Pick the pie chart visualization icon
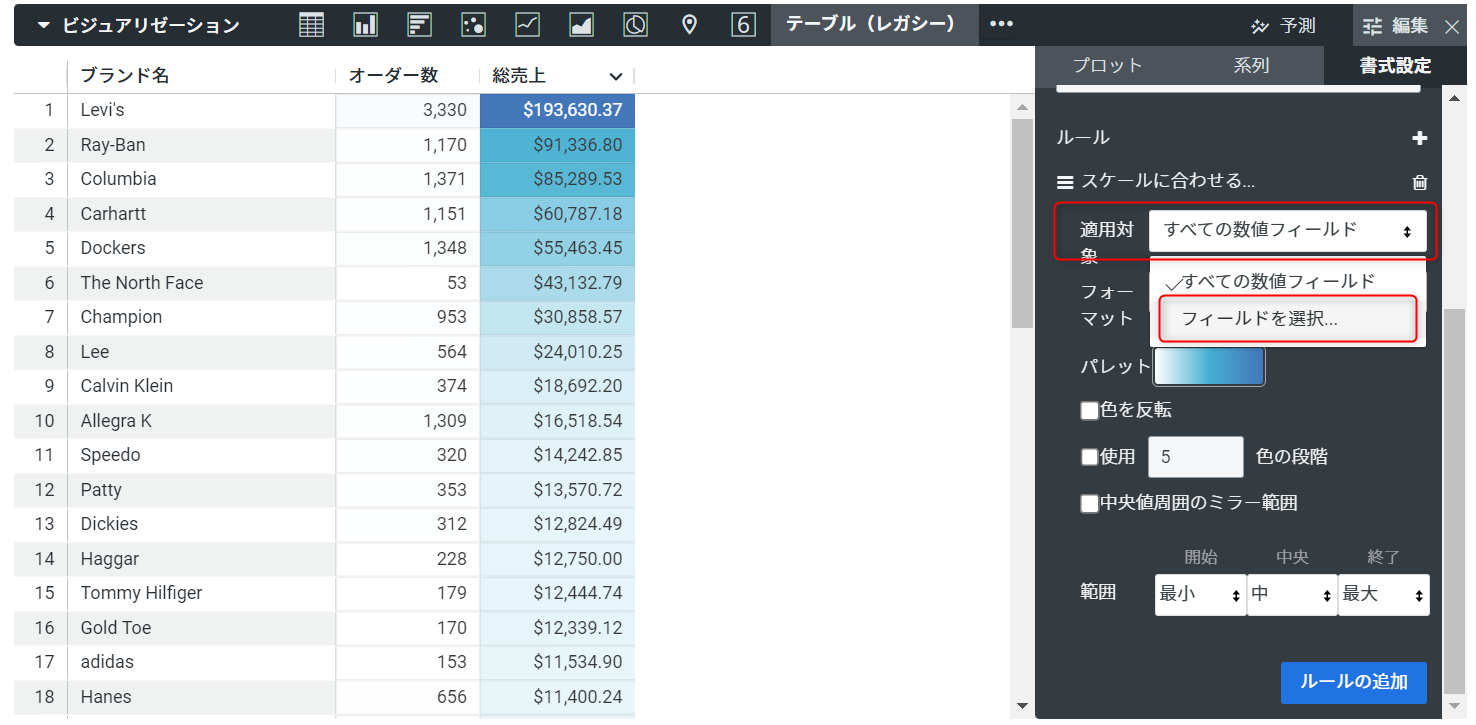1476x725 pixels. coord(635,25)
